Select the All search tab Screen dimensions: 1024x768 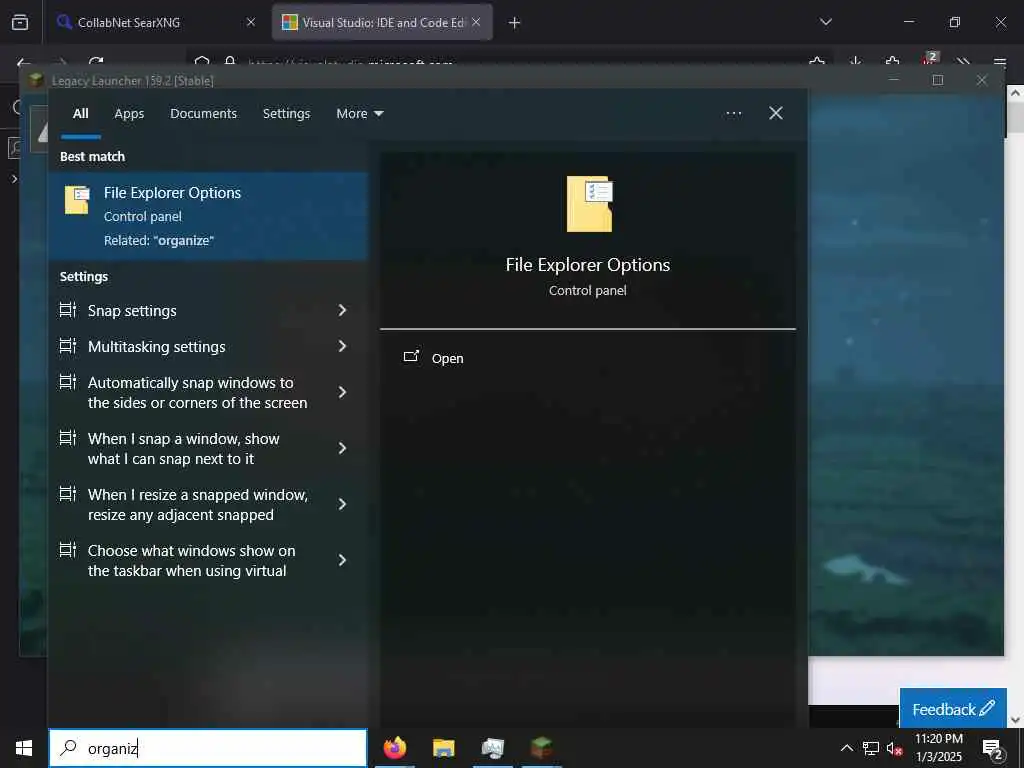tap(80, 114)
